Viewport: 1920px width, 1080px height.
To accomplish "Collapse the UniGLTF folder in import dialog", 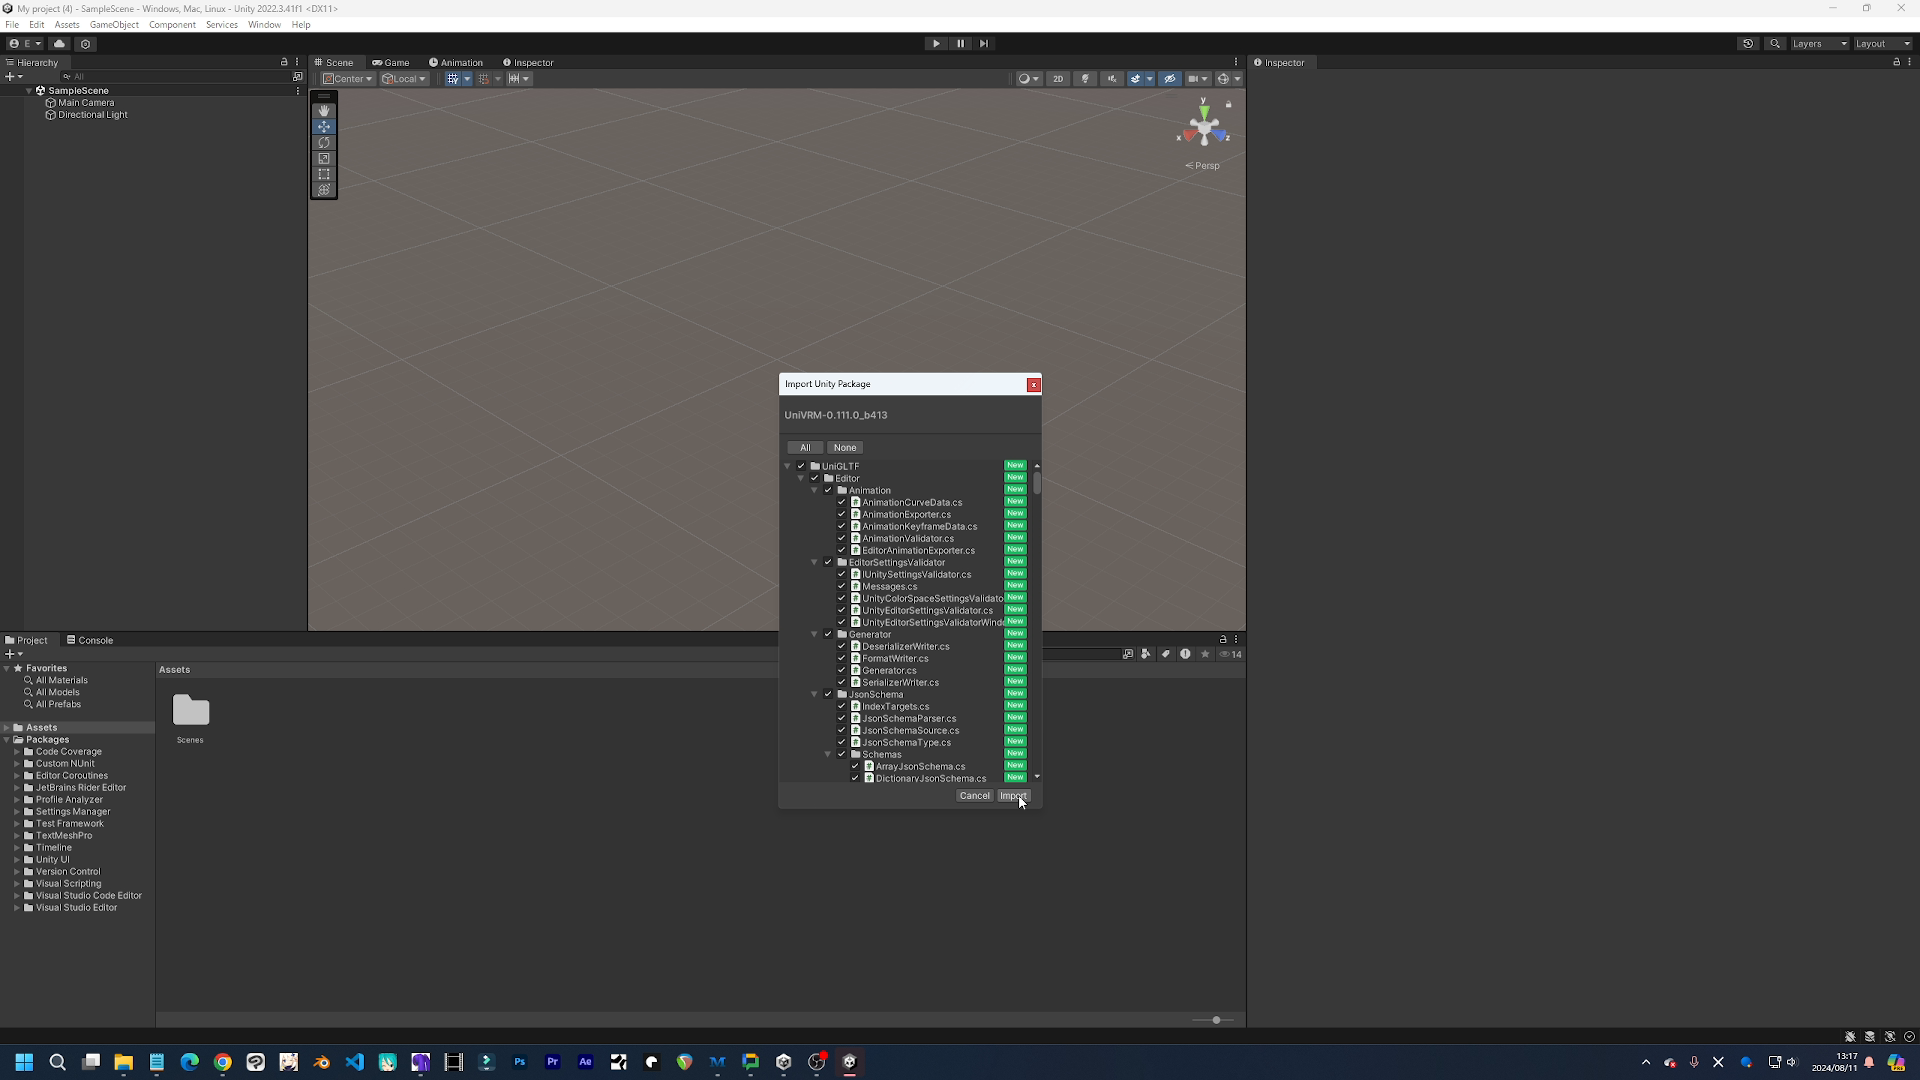I will [788, 466].
